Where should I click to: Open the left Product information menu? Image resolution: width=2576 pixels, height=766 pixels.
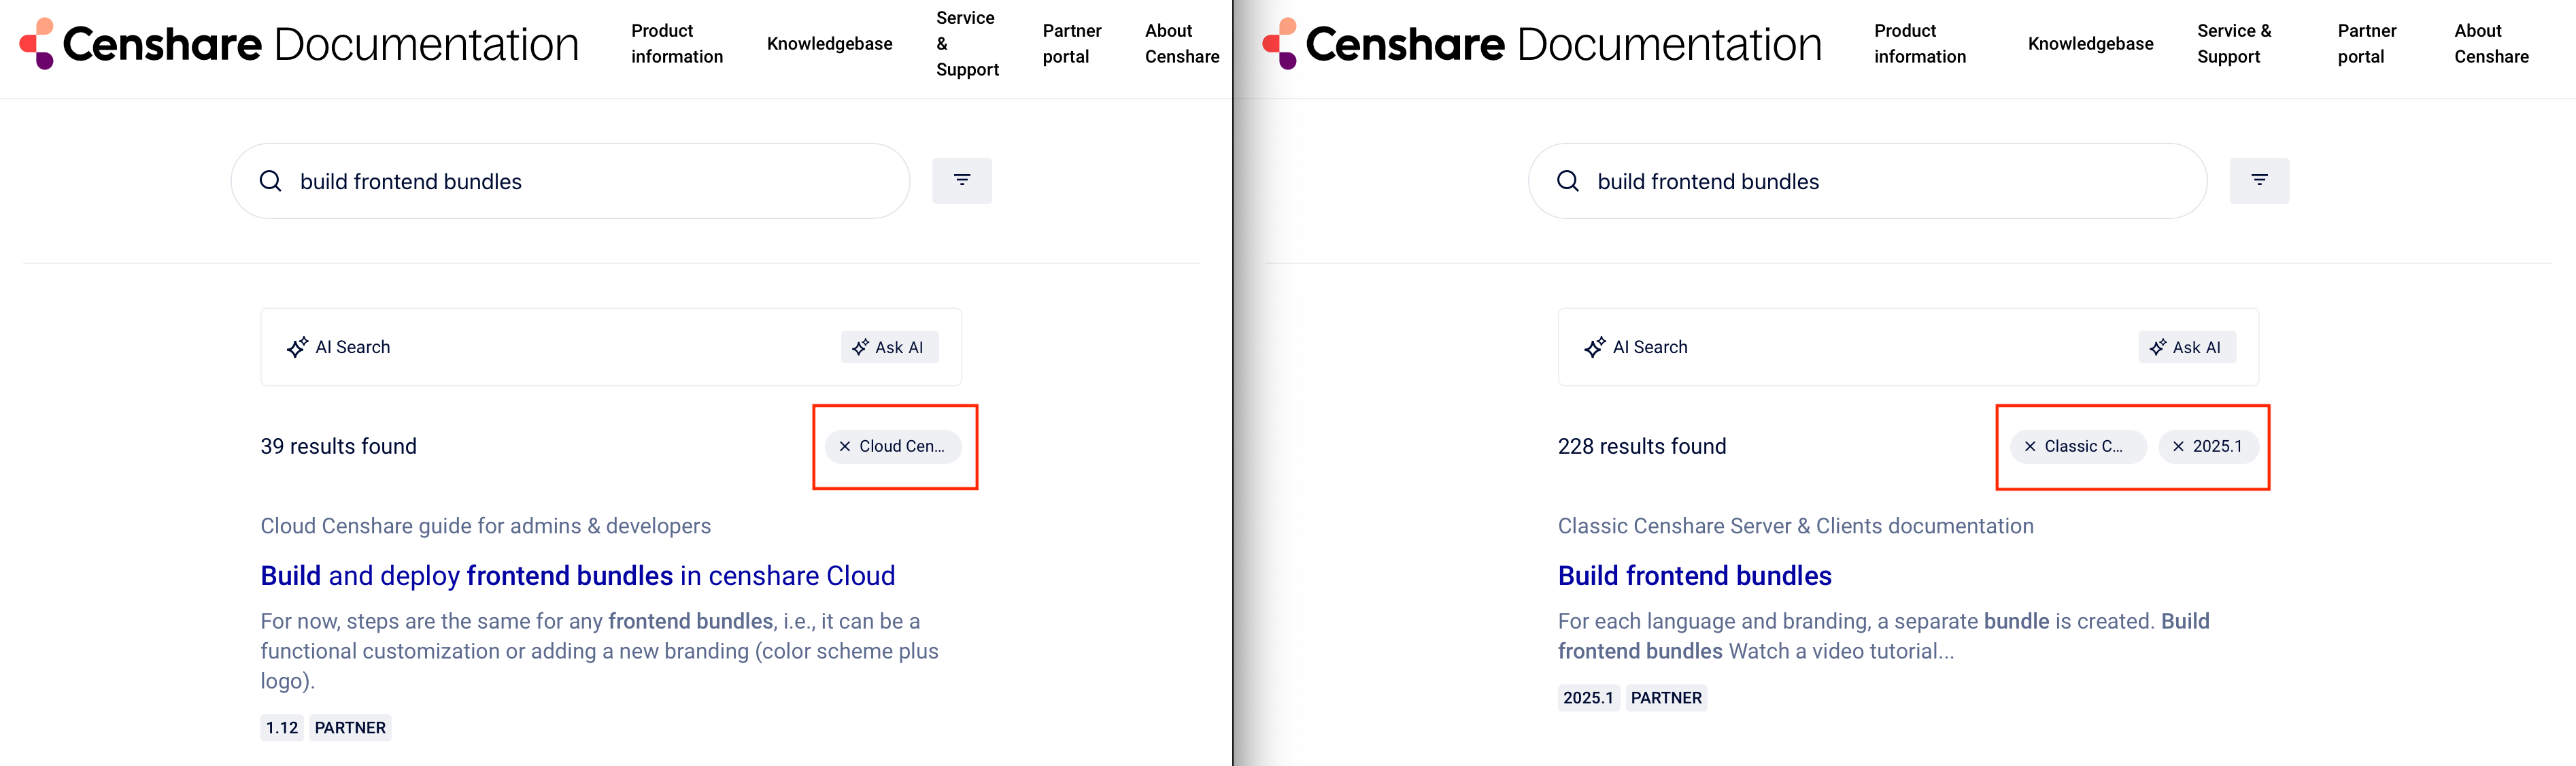tap(676, 44)
